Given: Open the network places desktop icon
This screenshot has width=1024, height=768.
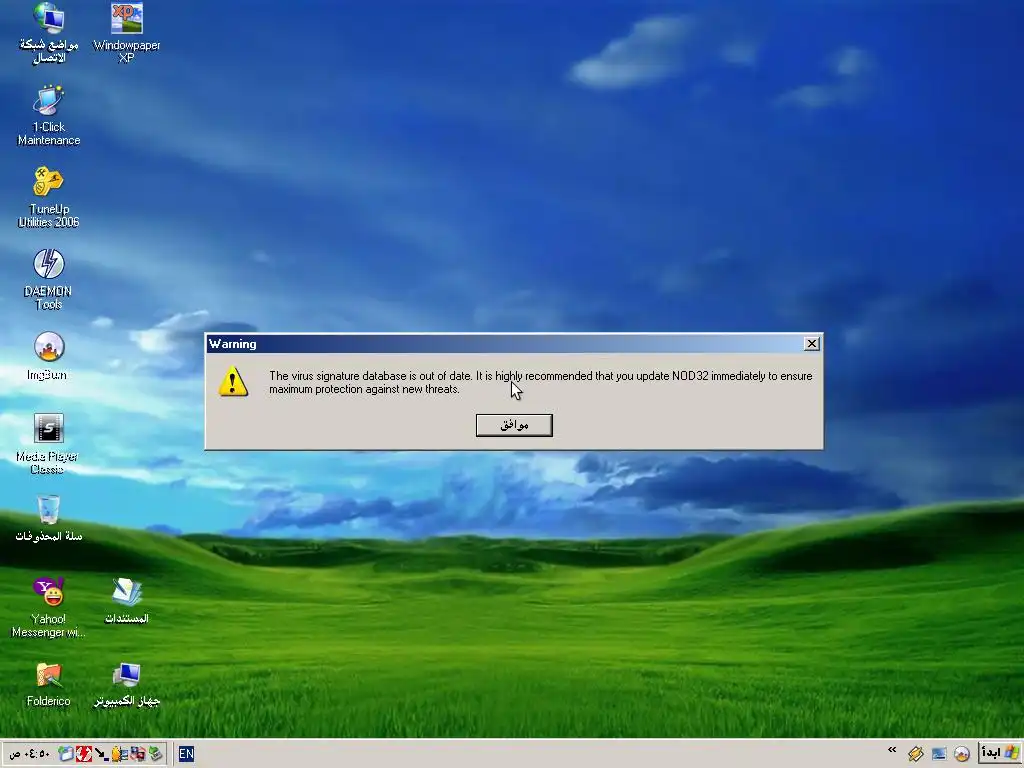Looking at the screenshot, I should 48,33.
